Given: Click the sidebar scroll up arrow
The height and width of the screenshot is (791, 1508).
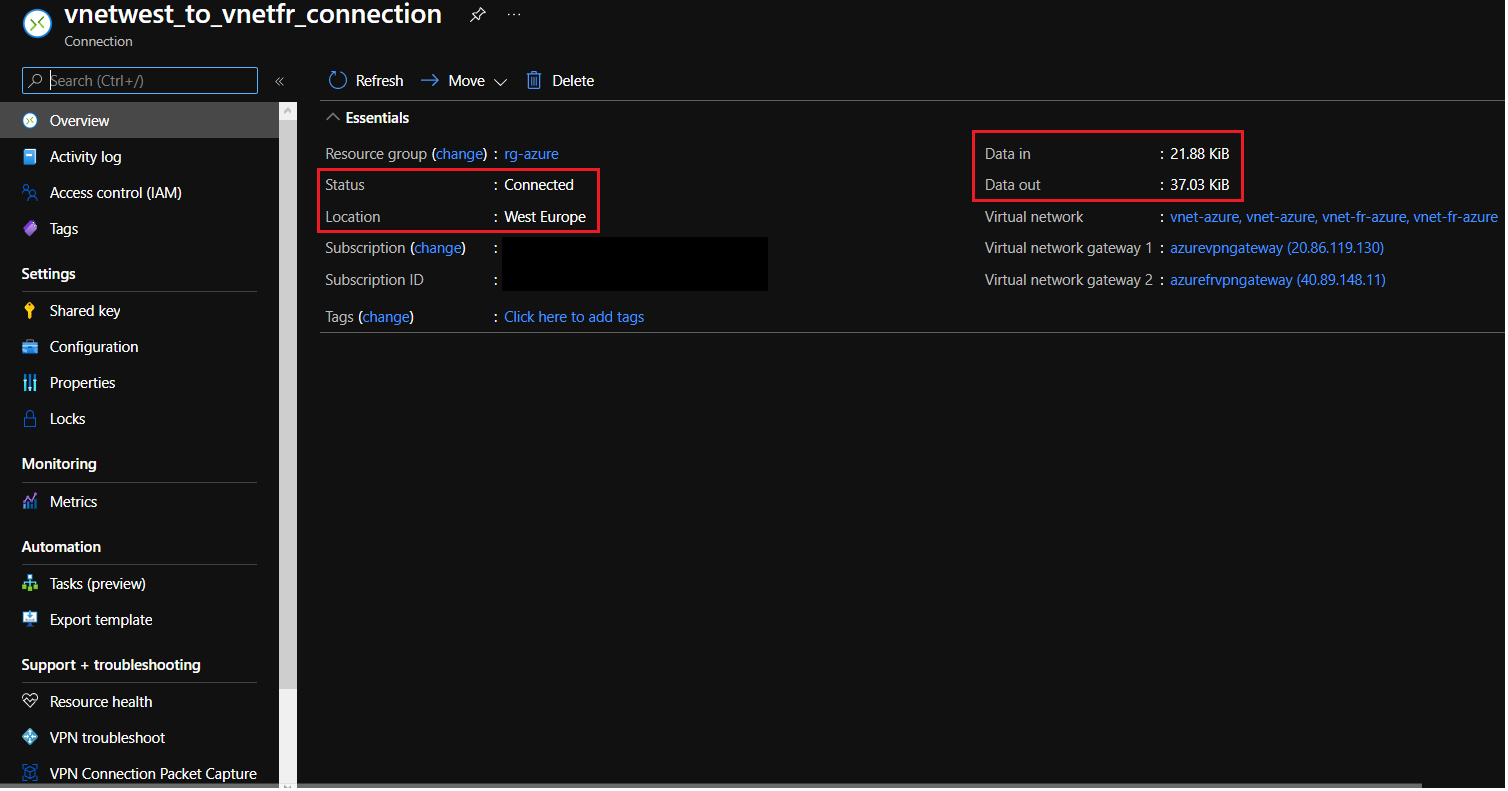Looking at the screenshot, I should coord(288,110).
